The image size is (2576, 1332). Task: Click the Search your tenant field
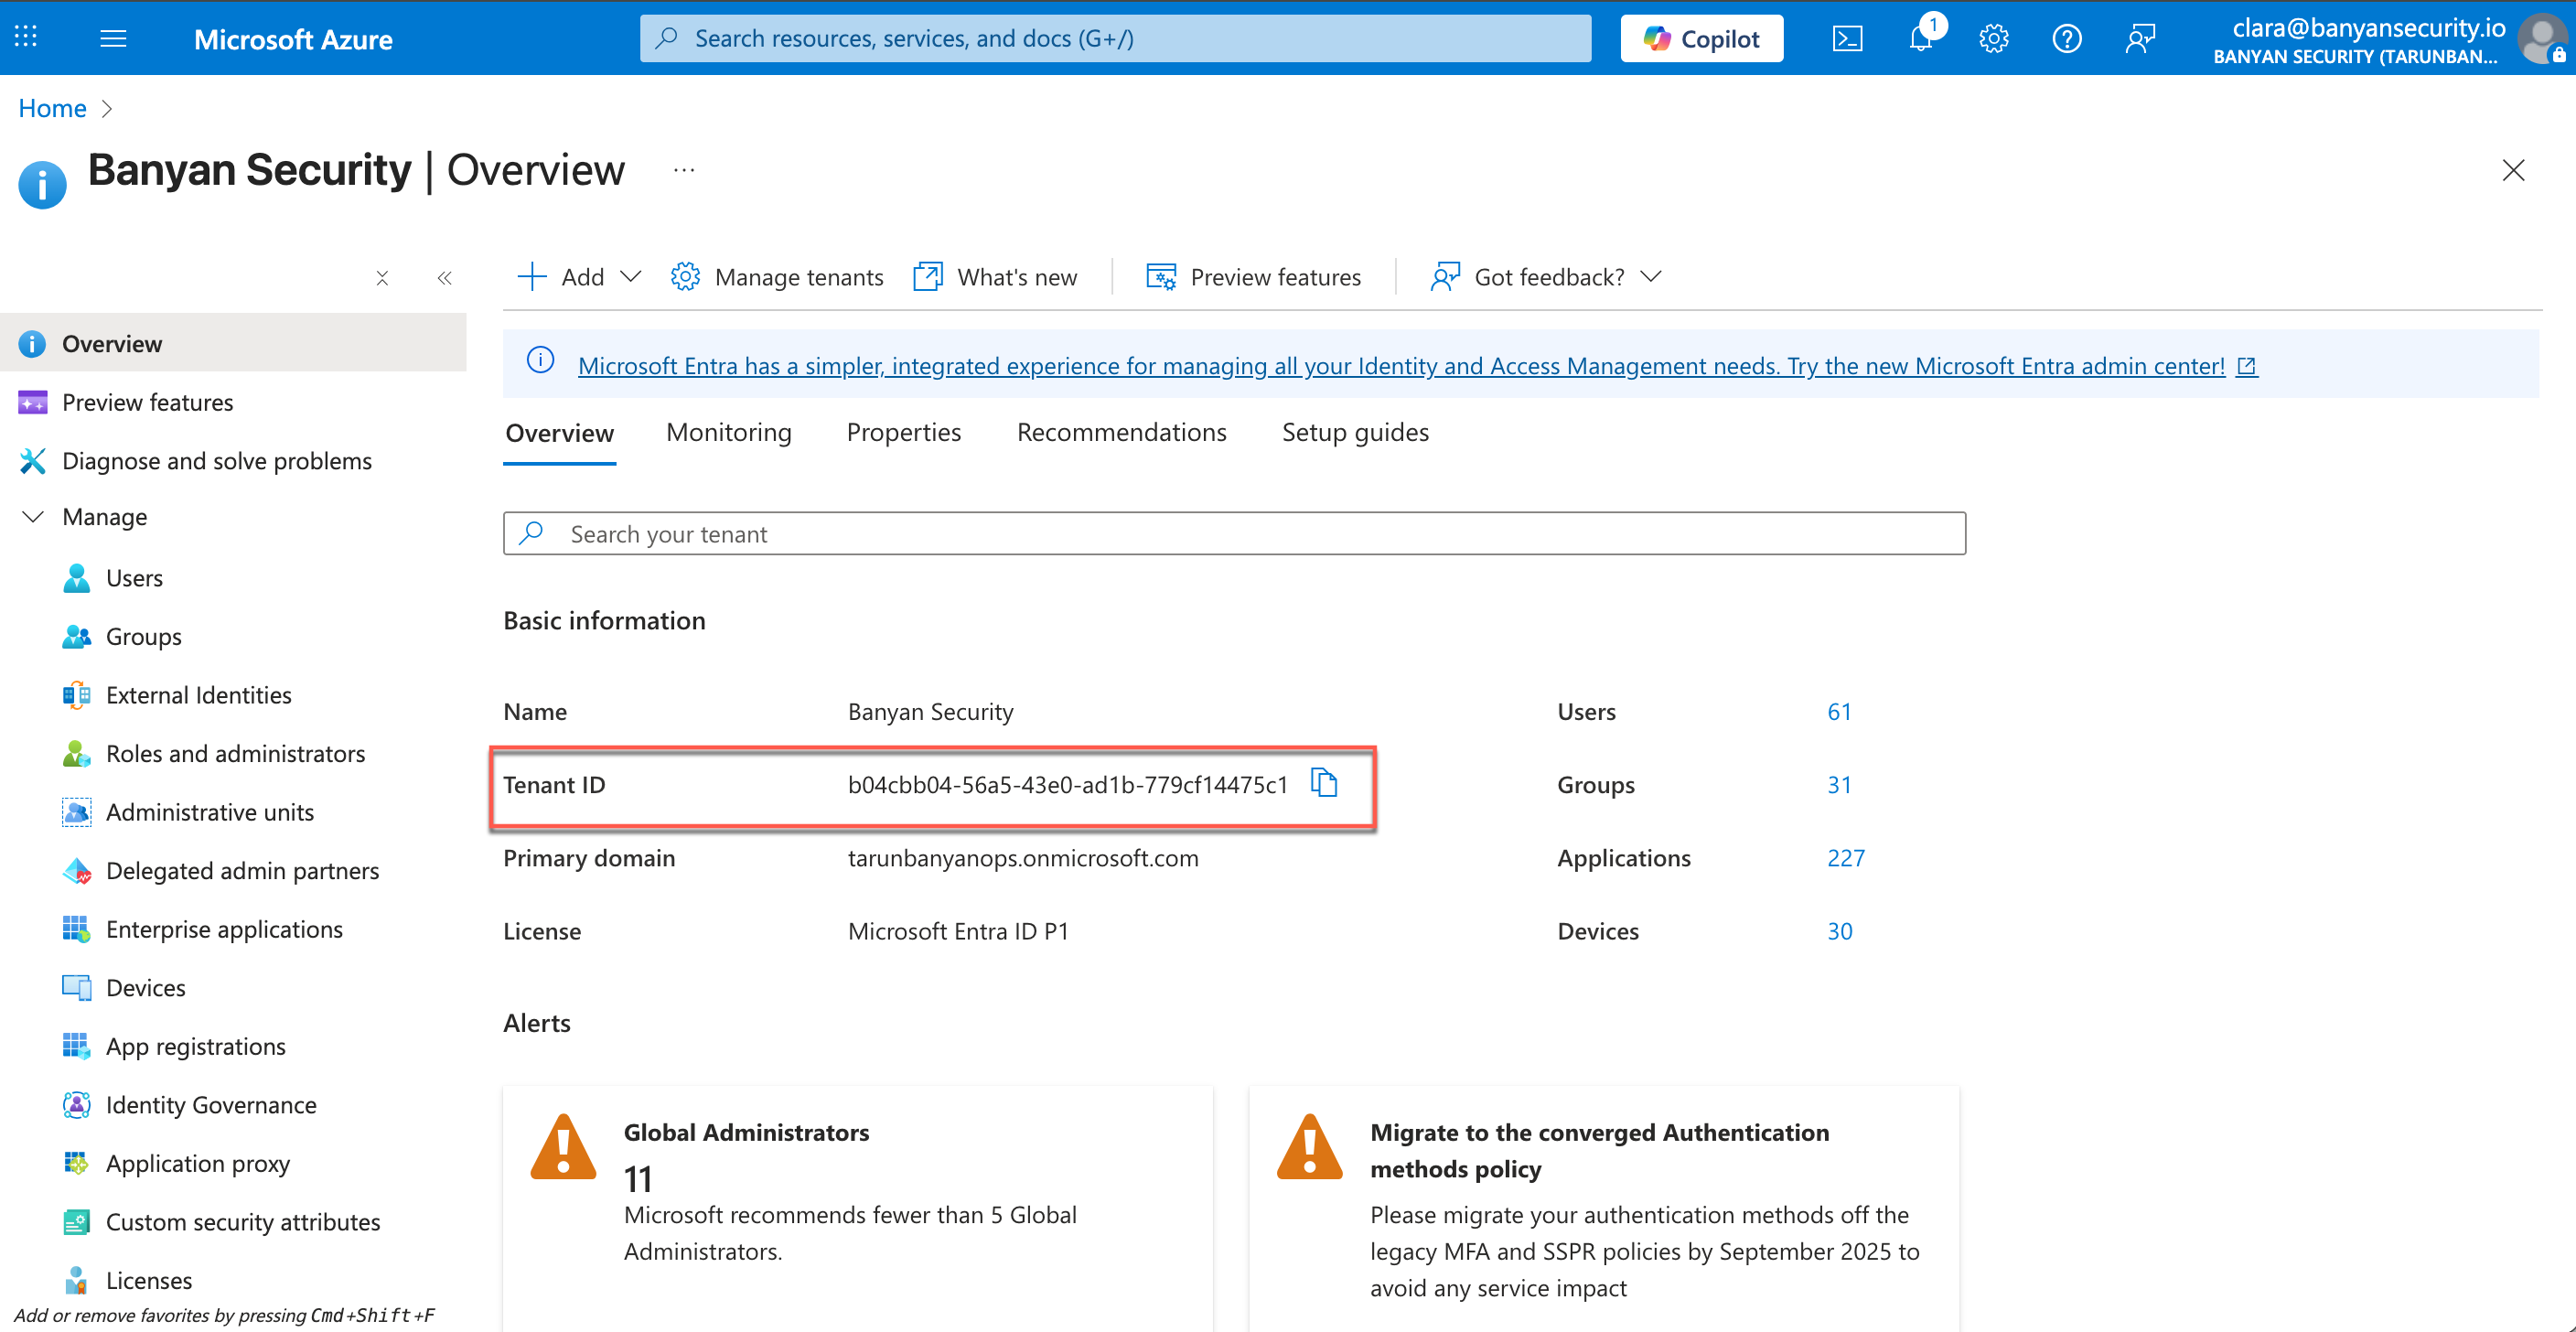(1234, 534)
